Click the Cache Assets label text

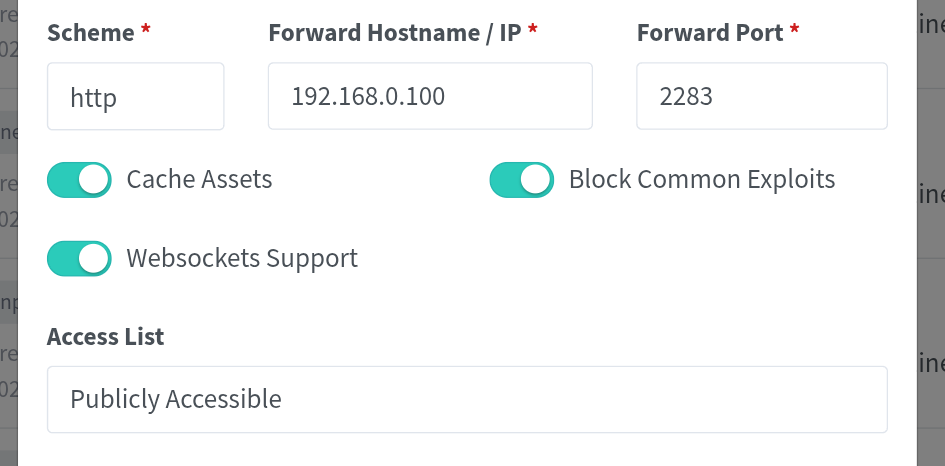point(199,180)
